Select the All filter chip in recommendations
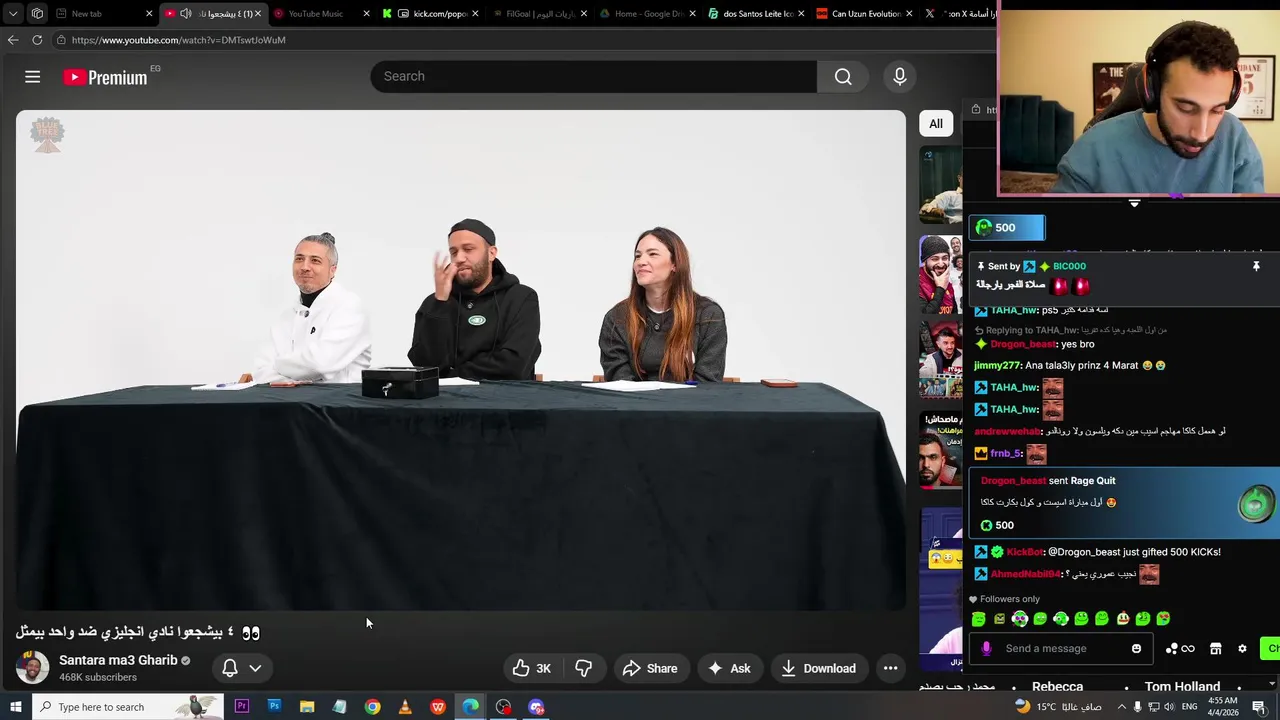The image size is (1280, 720). pyautogui.click(x=936, y=124)
